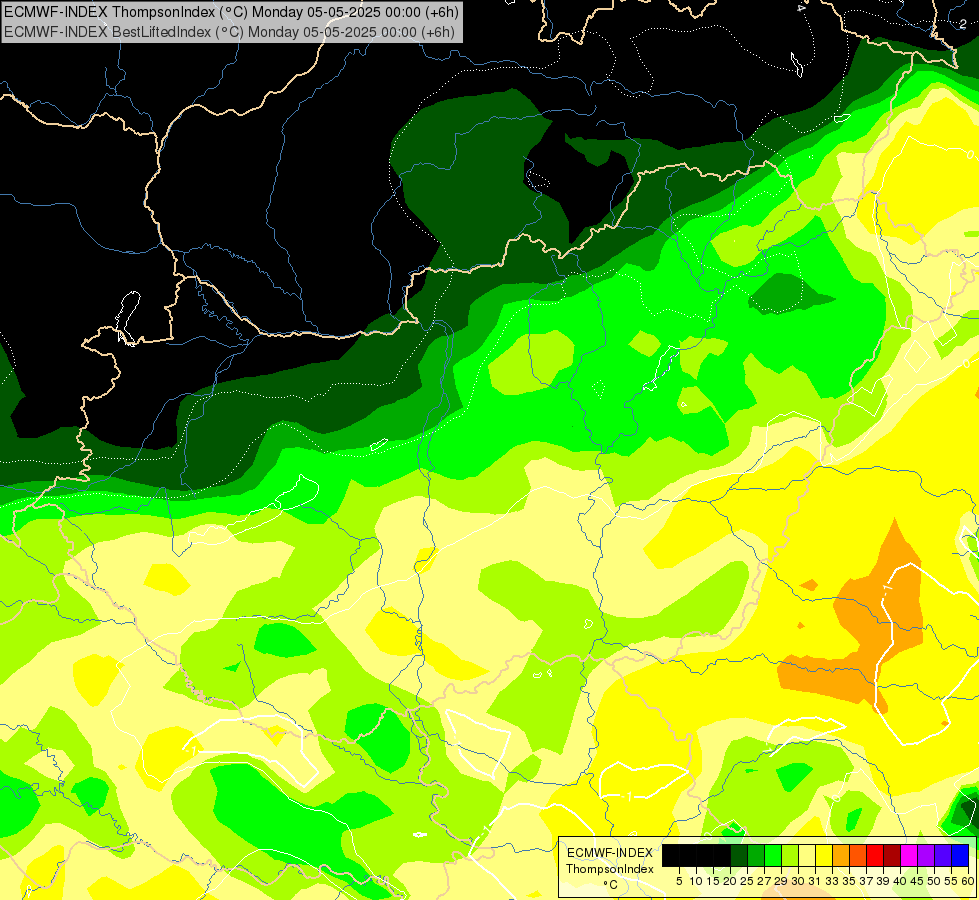
Task: Pick the lime 29–30 legend swatch
Action: (x=790, y=855)
